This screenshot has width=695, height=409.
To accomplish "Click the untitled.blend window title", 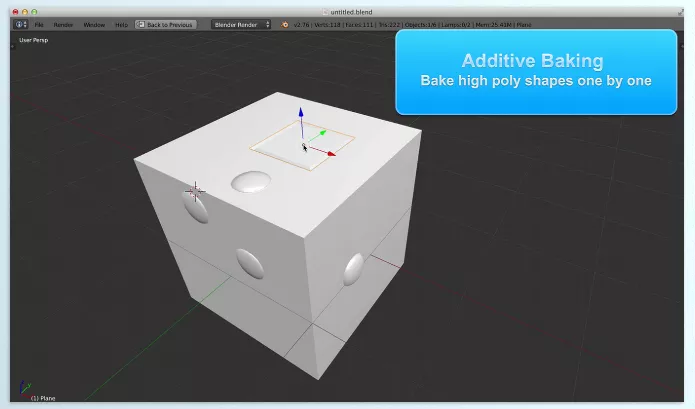I will (351, 12).
